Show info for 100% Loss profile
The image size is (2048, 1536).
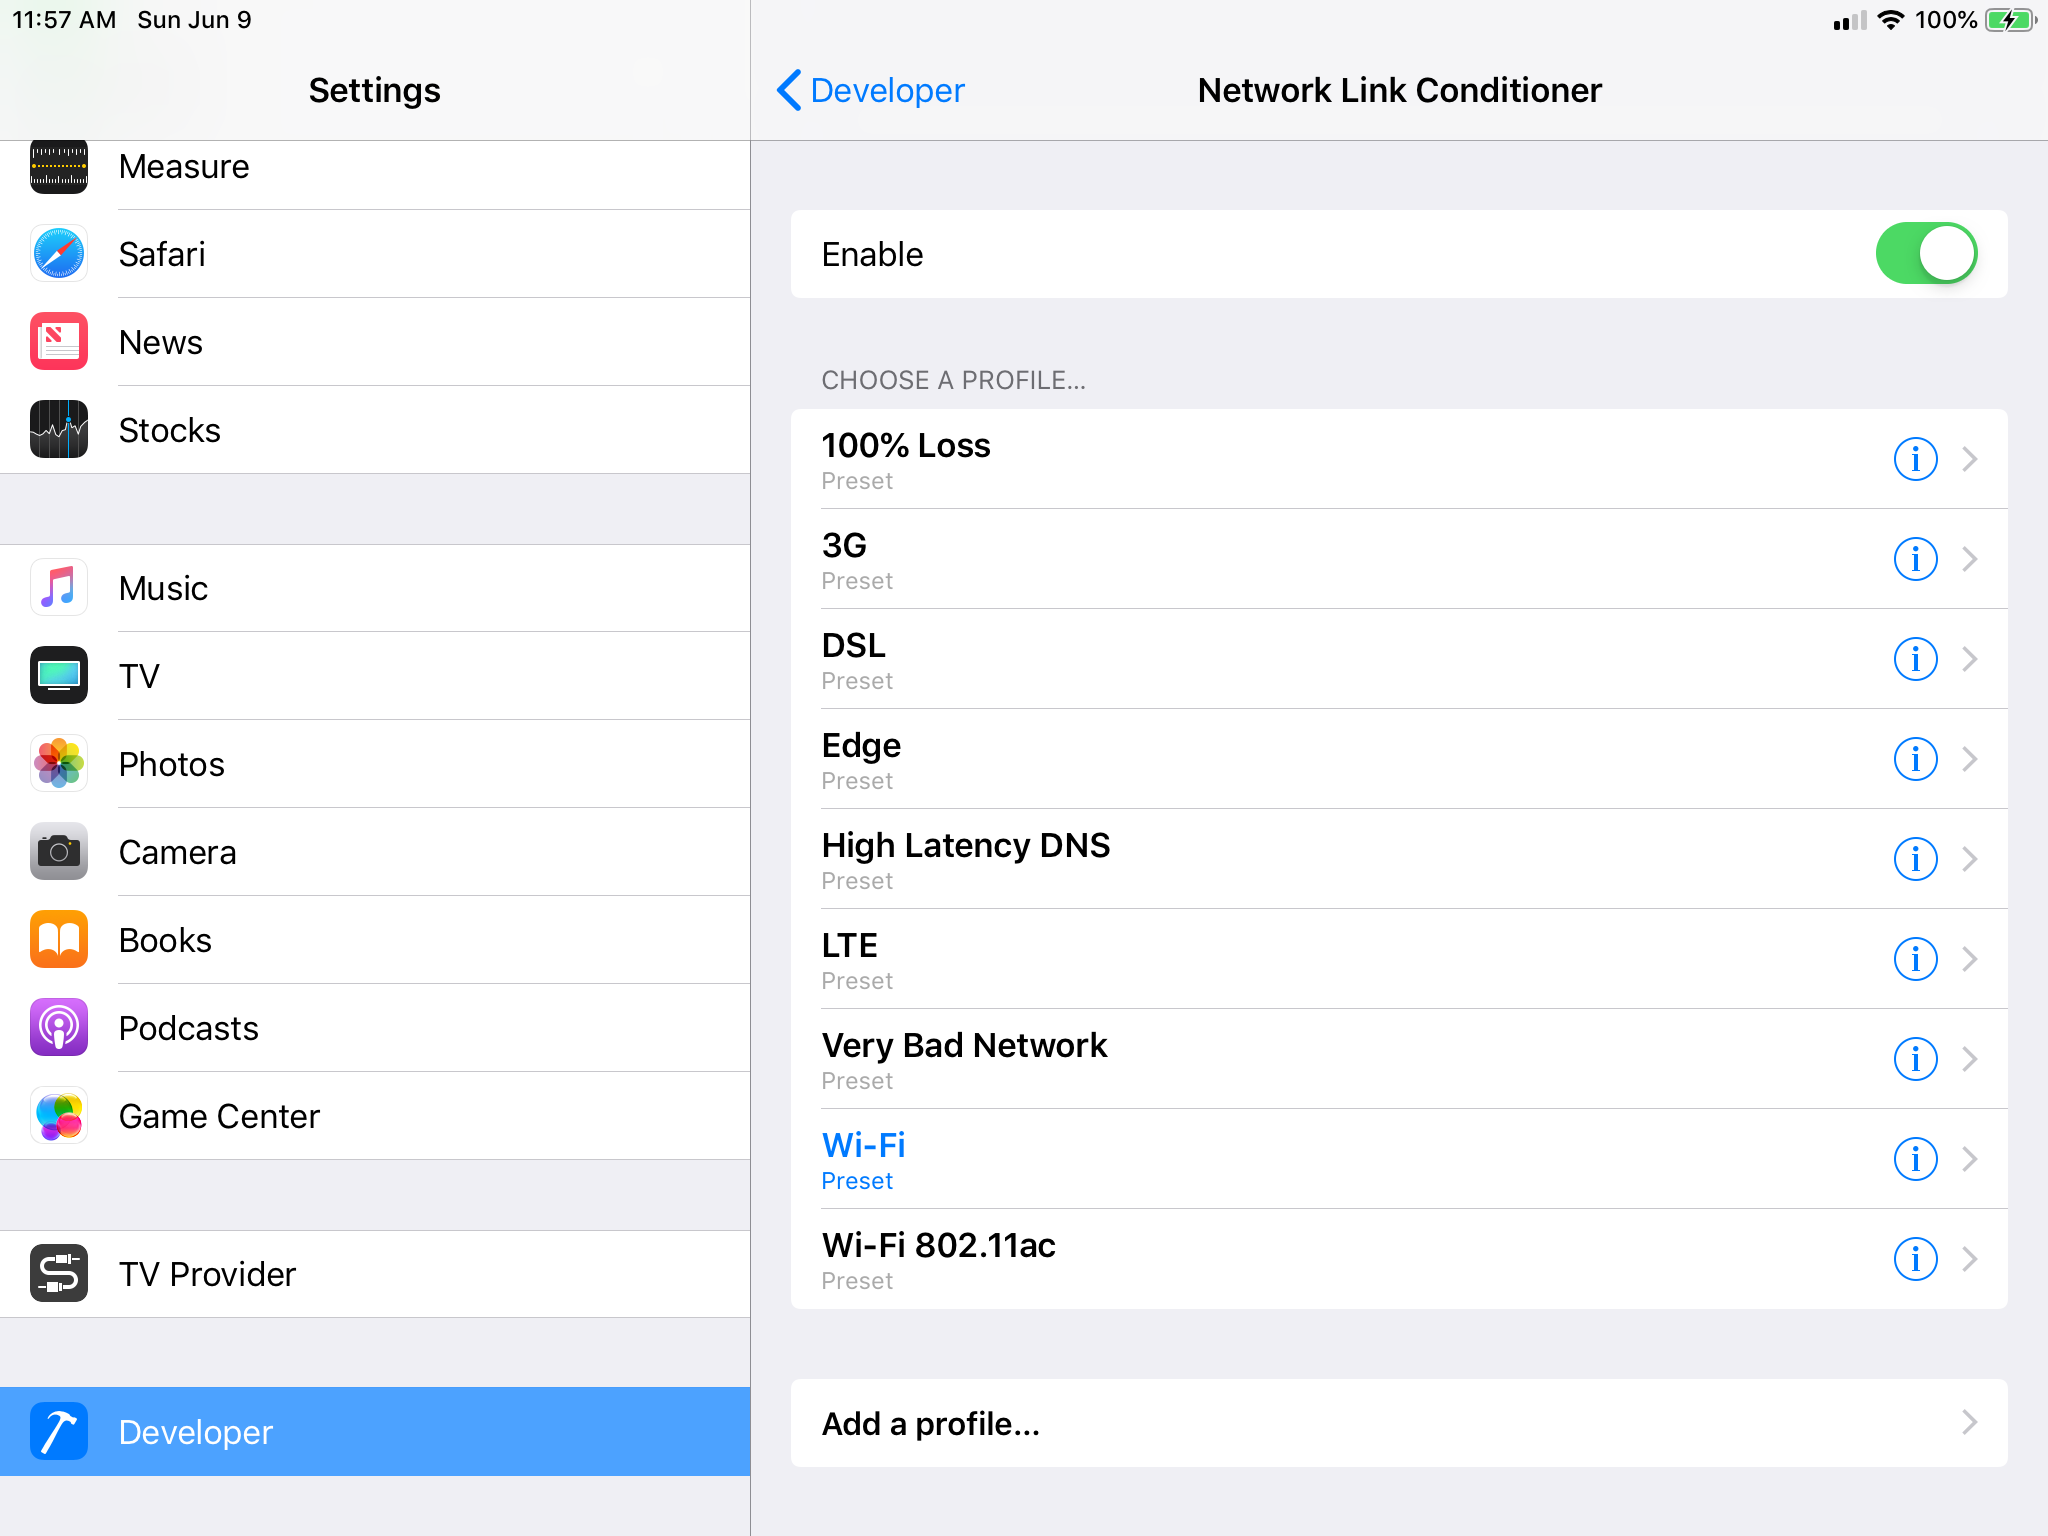(x=1915, y=459)
